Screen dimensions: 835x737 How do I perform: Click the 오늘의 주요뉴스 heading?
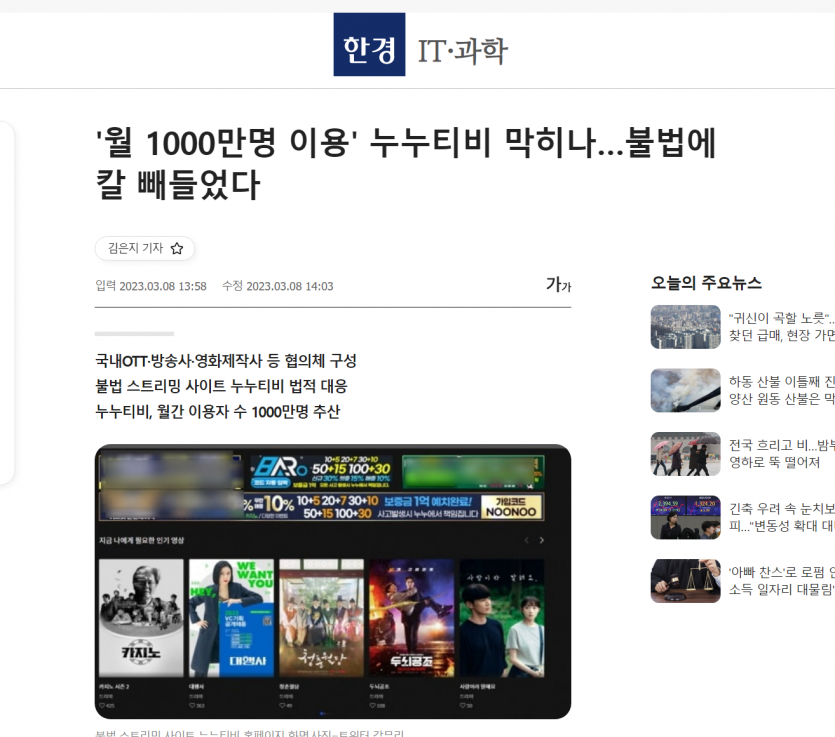click(706, 283)
